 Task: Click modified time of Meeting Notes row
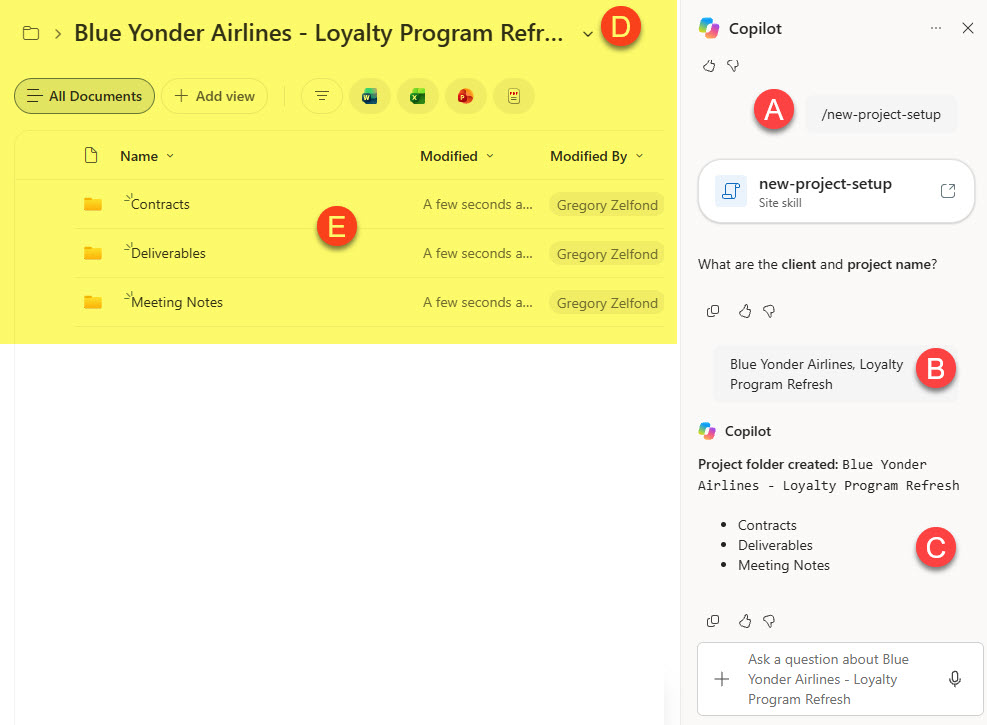pos(478,303)
